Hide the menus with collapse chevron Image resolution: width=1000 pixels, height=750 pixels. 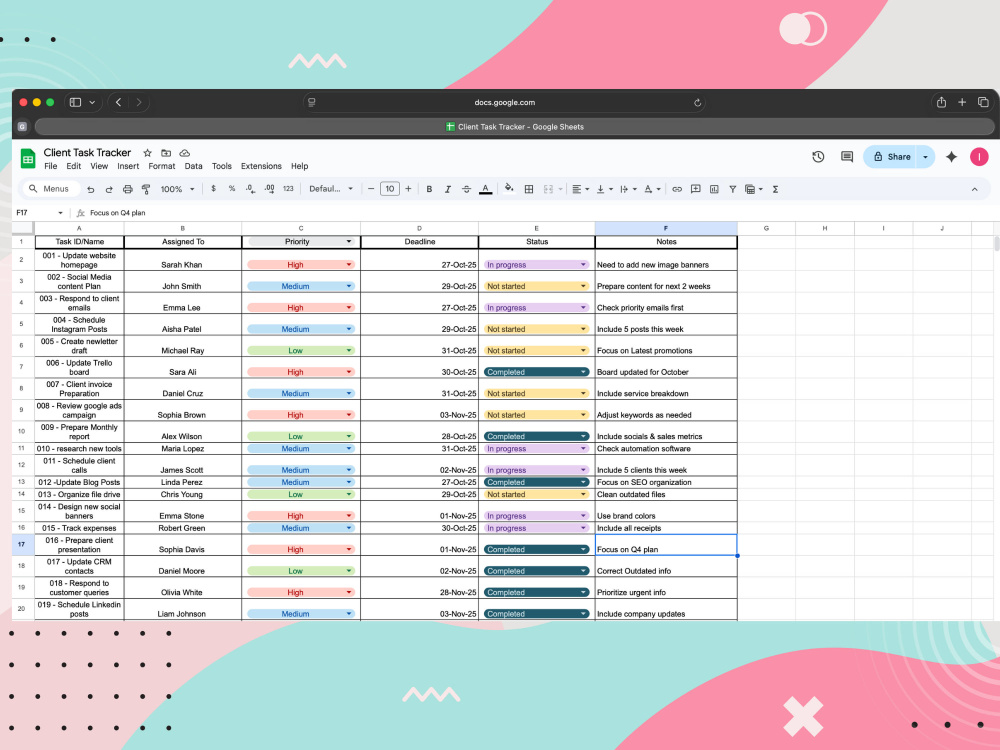[974, 189]
